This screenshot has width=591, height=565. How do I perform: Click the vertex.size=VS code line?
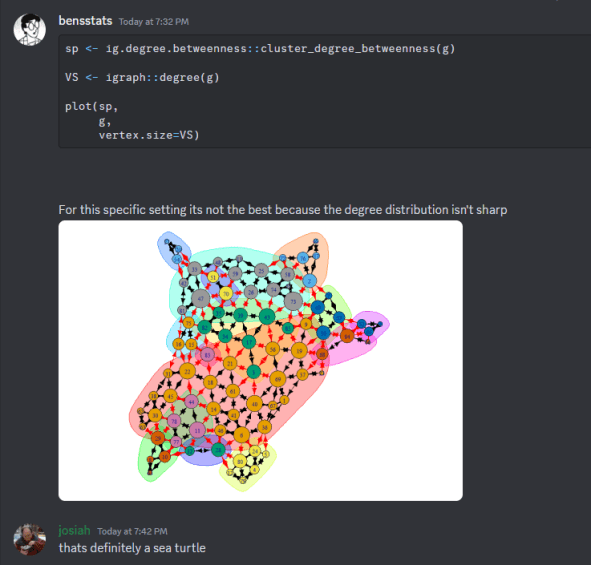[149, 135]
